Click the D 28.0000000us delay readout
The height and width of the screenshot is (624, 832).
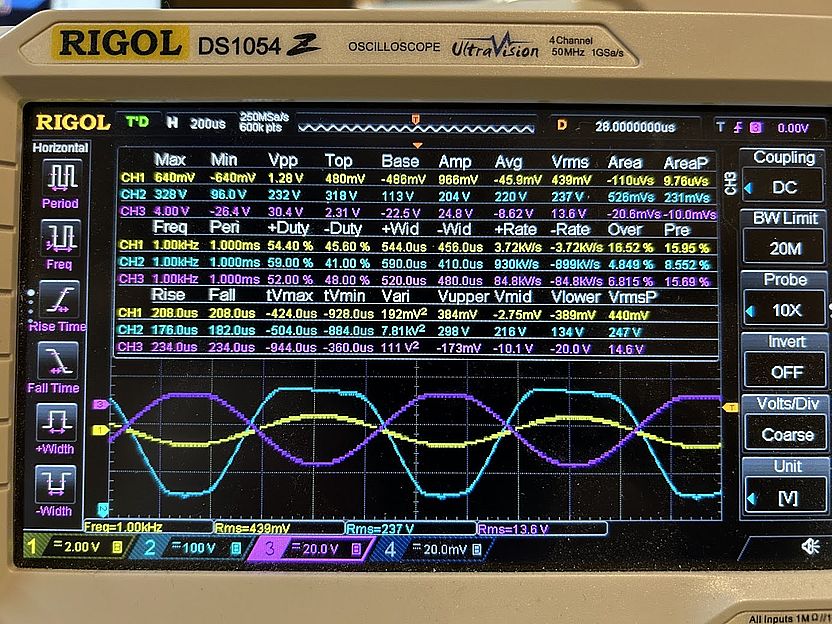(617, 126)
